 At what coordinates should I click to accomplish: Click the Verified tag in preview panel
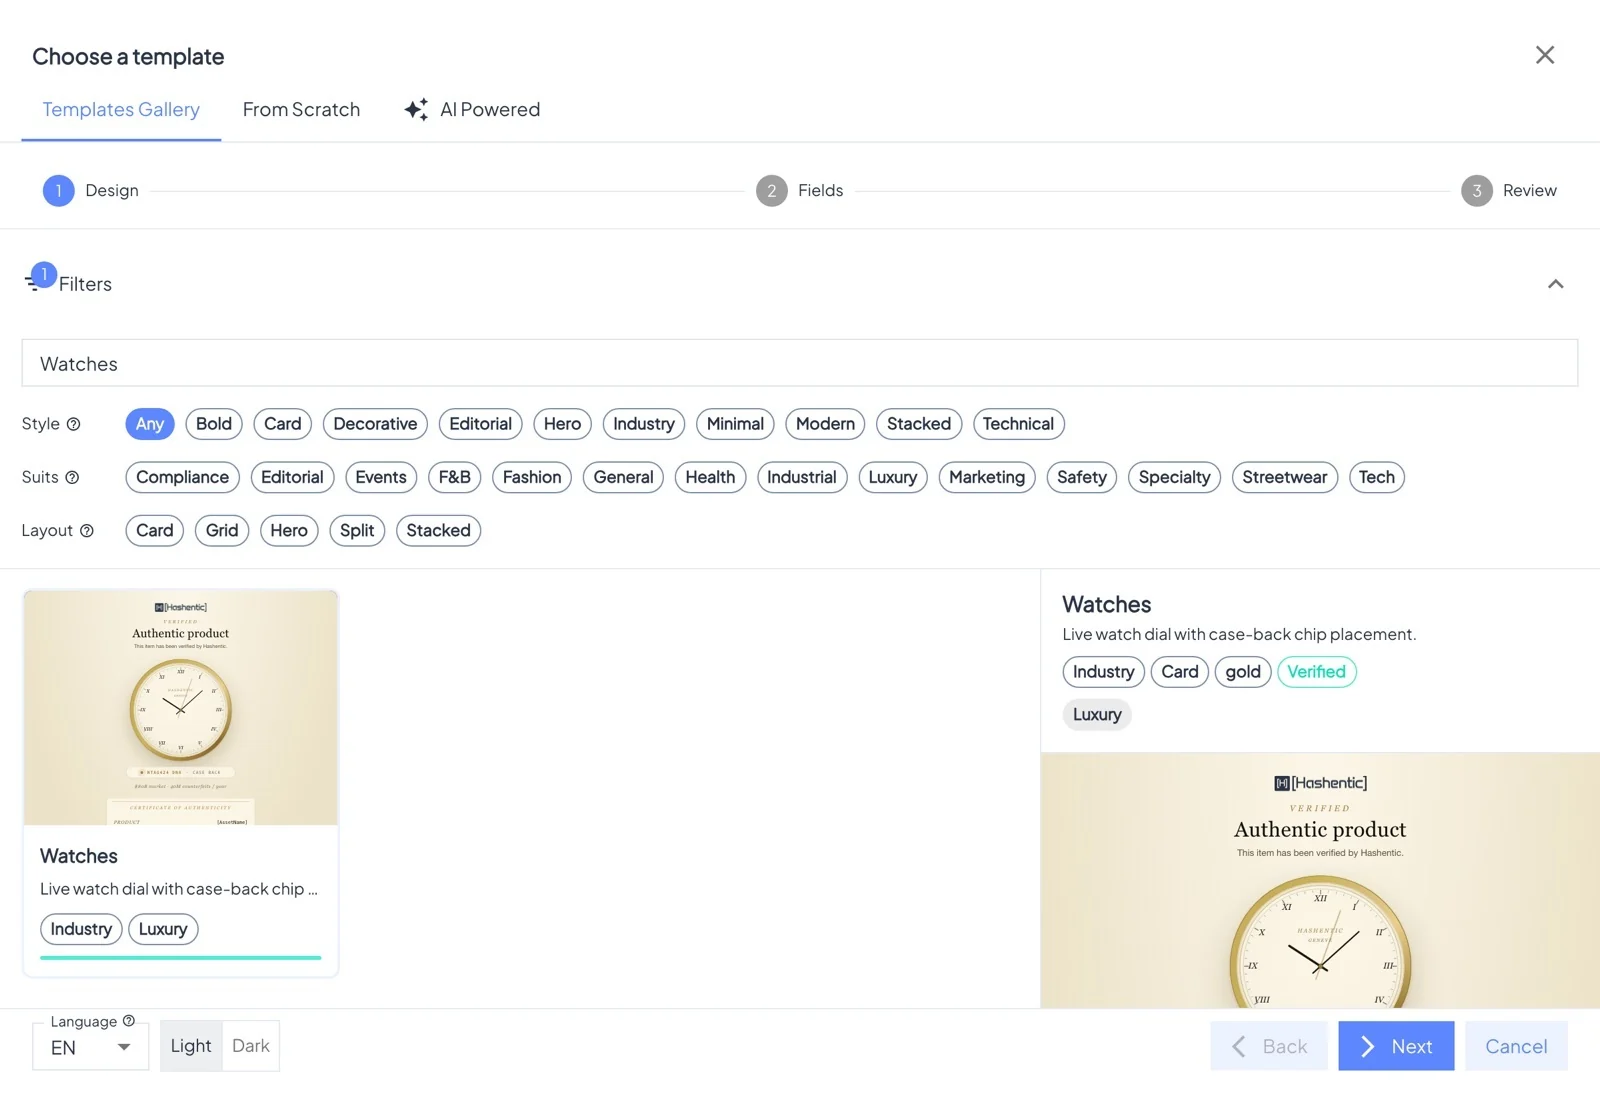coord(1317,672)
